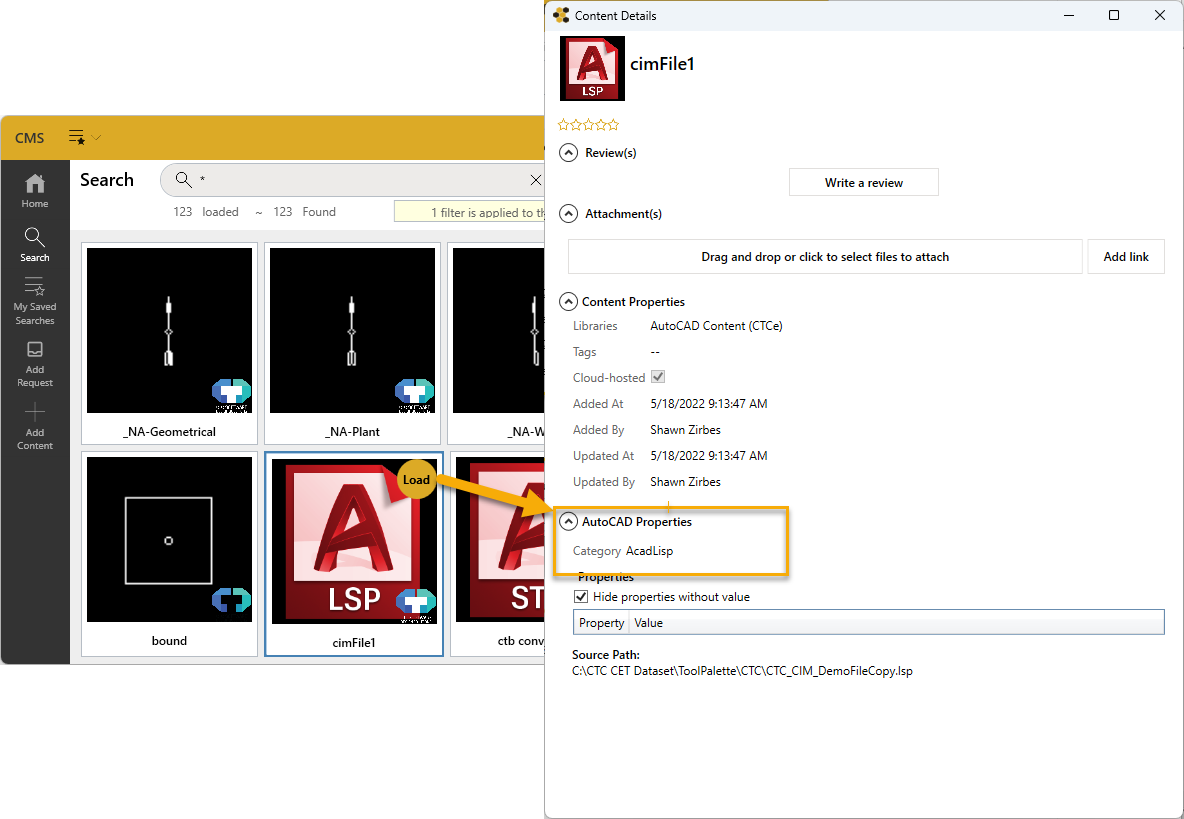The height and width of the screenshot is (819, 1184).
Task: Minimize the Content Details window
Action: click(x=1069, y=15)
